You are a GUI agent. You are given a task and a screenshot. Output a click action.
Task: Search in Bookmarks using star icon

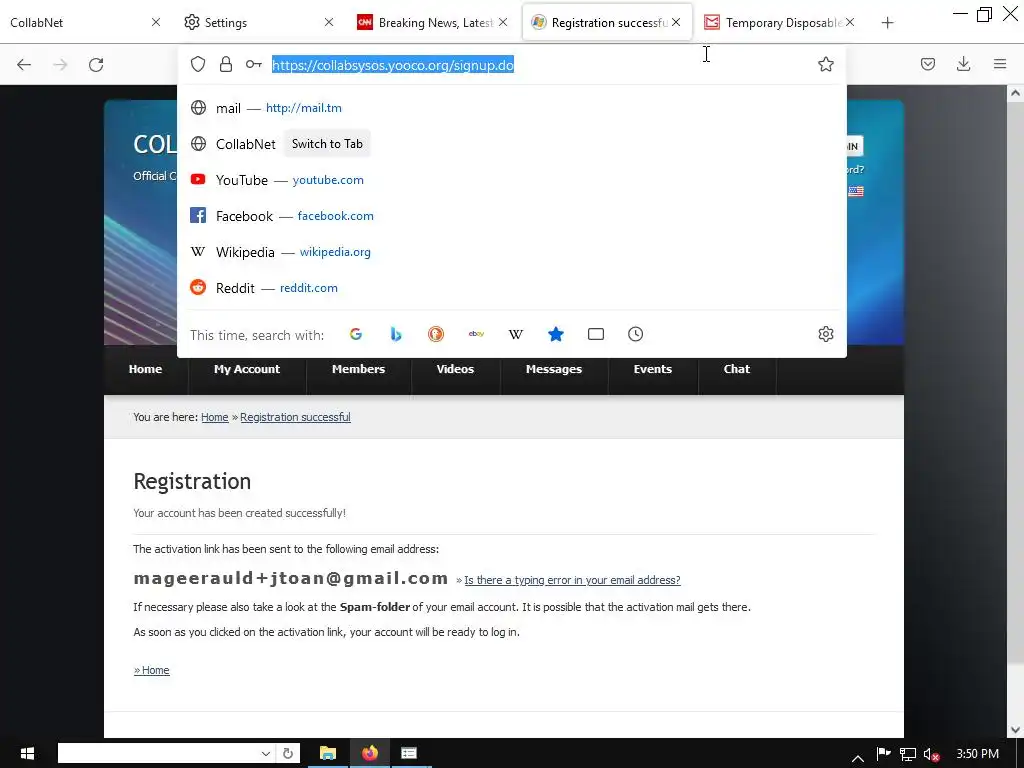tap(556, 334)
